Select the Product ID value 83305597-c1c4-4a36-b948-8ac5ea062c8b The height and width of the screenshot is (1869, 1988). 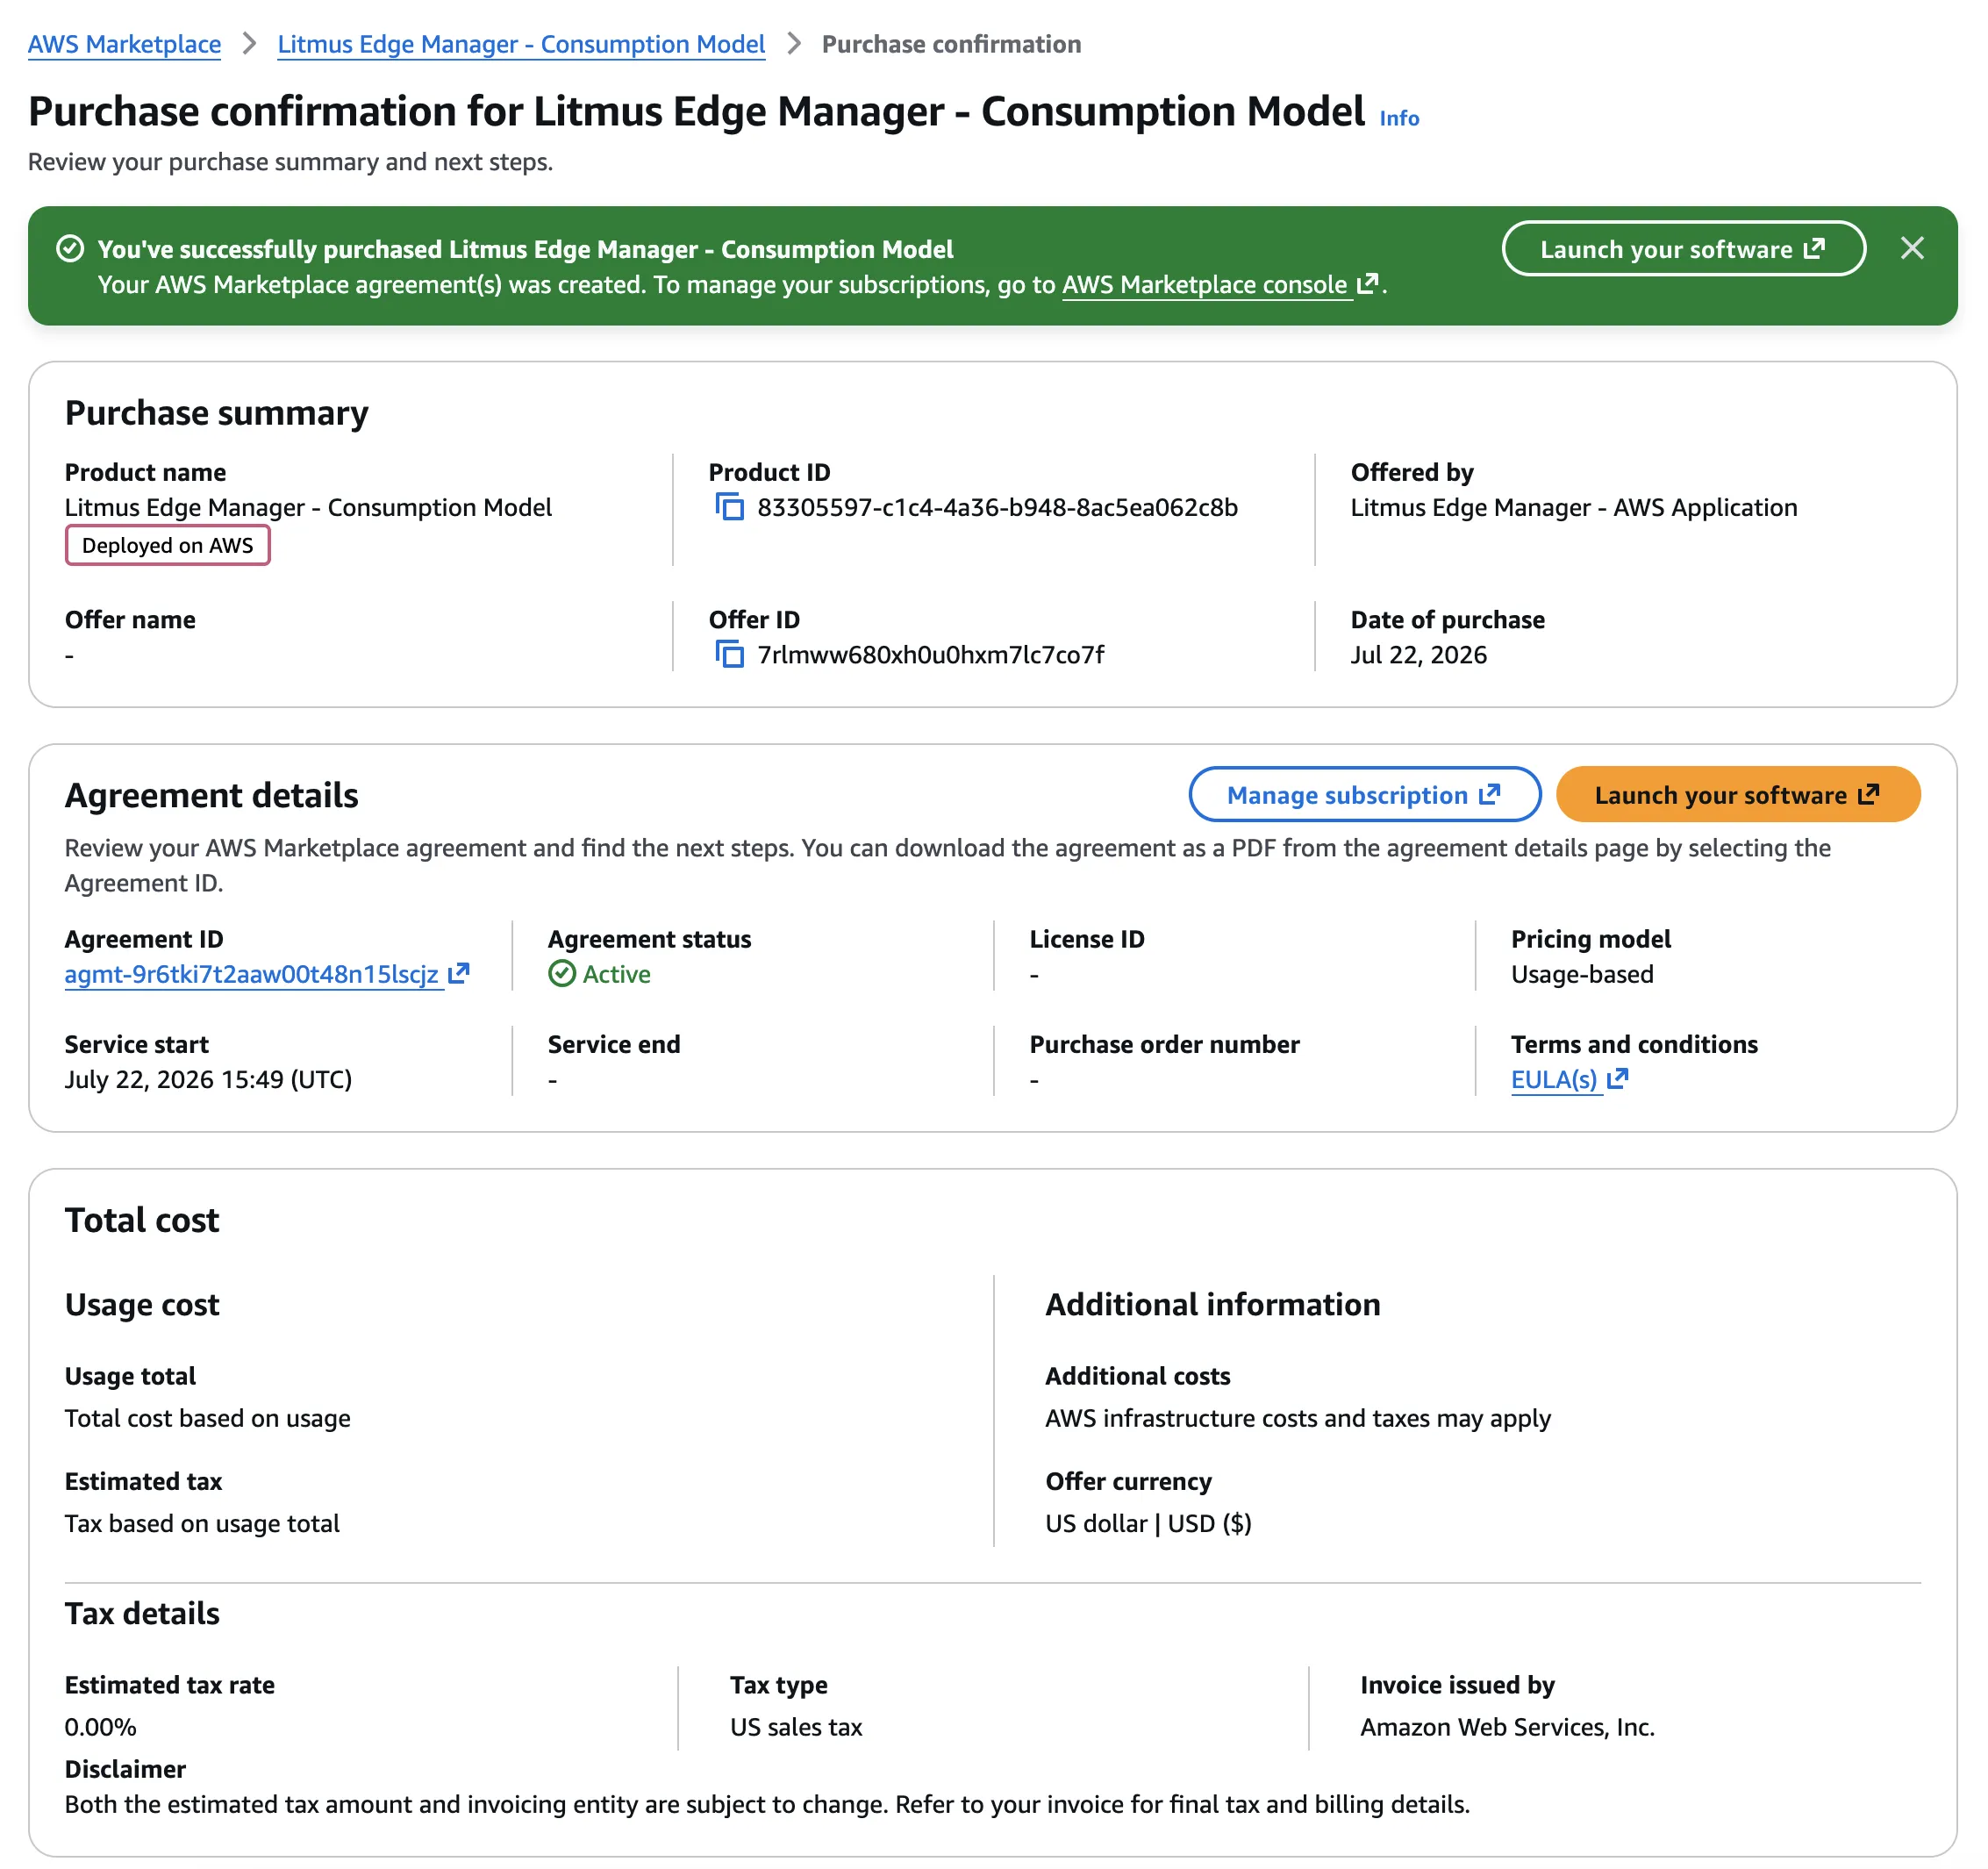point(997,507)
